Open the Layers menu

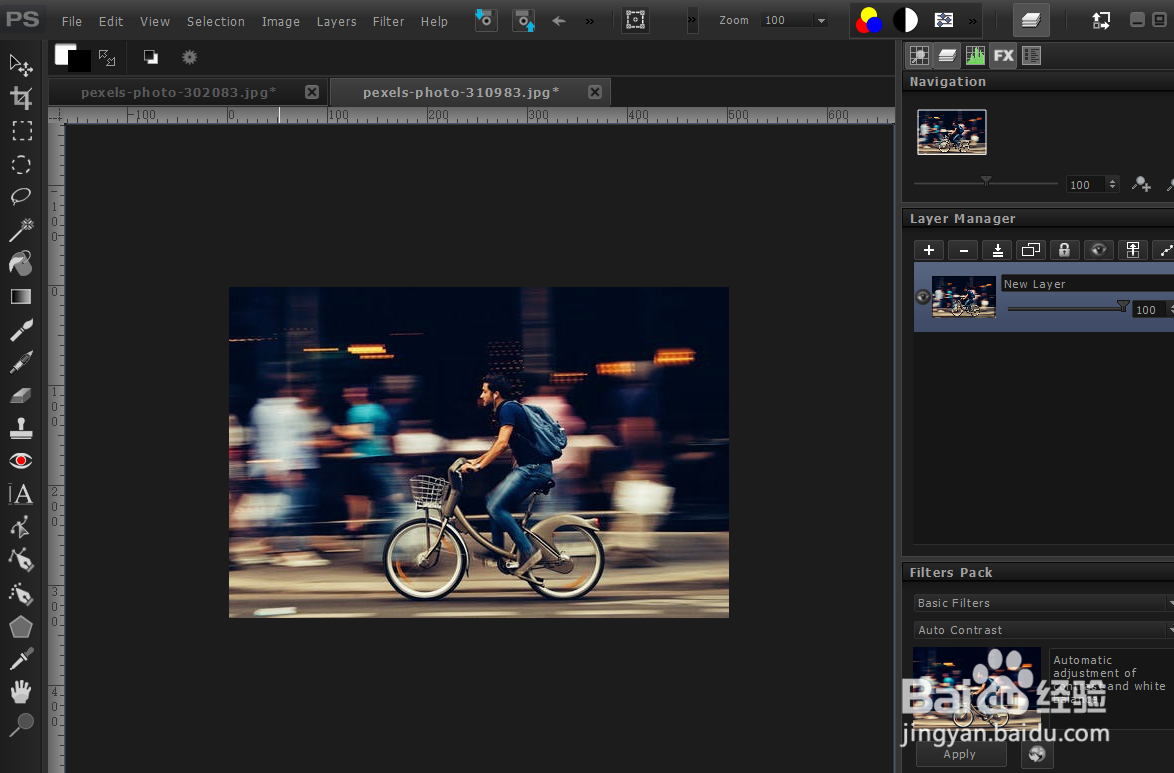(336, 22)
